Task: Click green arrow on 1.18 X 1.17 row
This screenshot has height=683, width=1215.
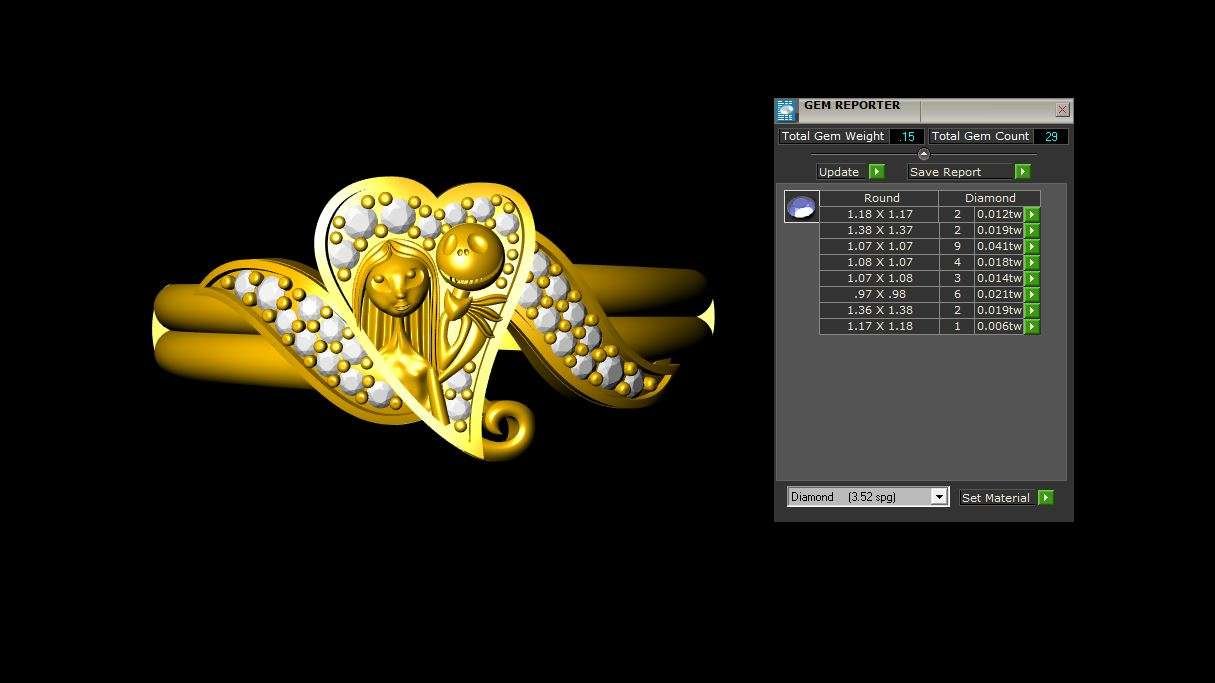Action: pyautogui.click(x=1032, y=214)
